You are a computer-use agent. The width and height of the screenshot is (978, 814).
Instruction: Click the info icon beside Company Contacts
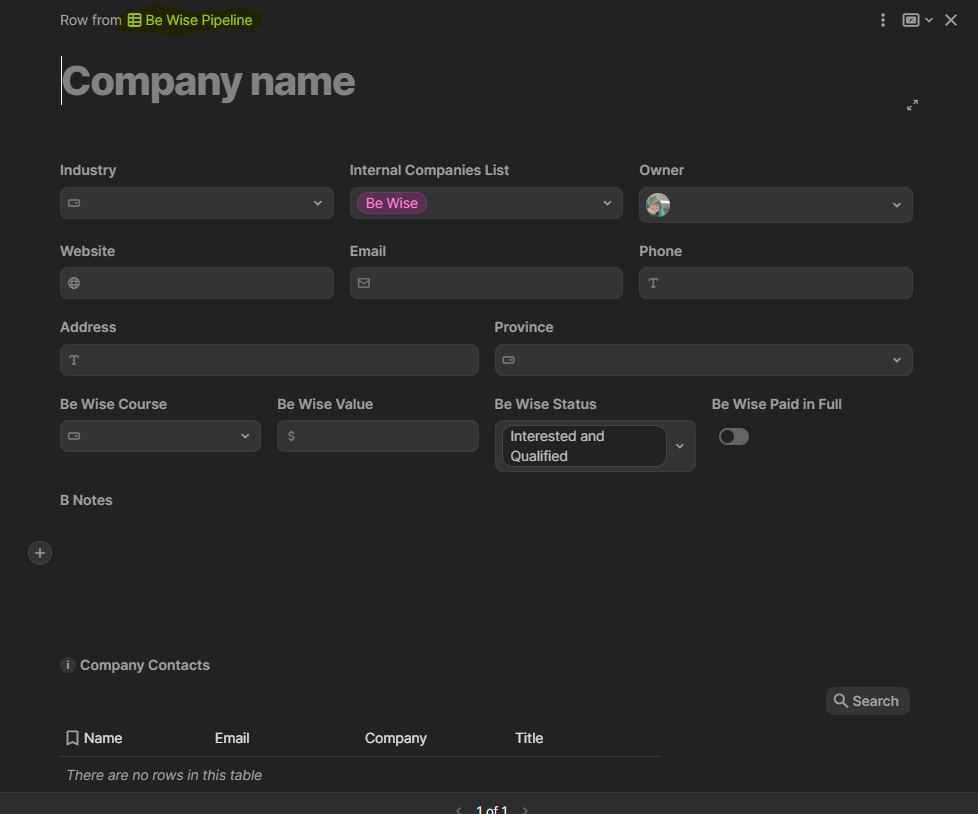[68, 665]
